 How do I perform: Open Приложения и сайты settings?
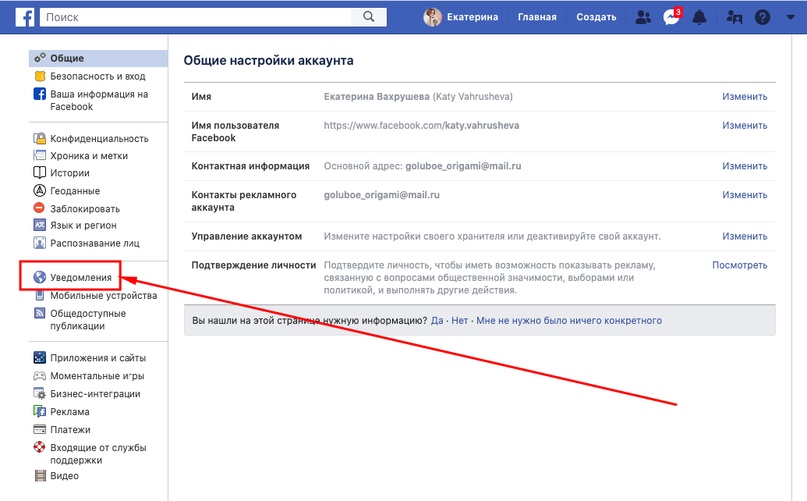coord(98,358)
